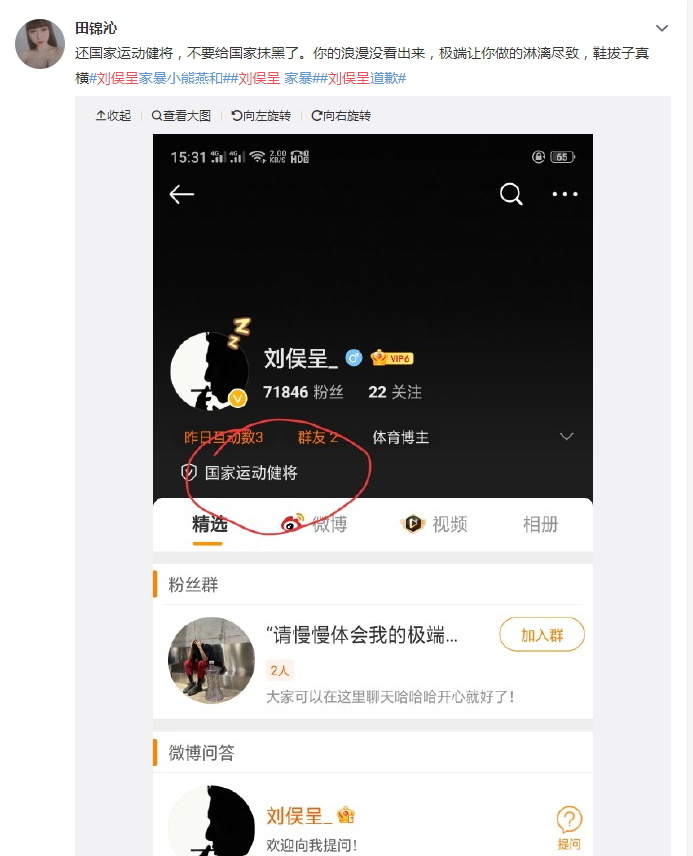Viewport: 693px width, 856px height.
Task: Rotate image right with 向右旋转
Action: [x=341, y=116]
